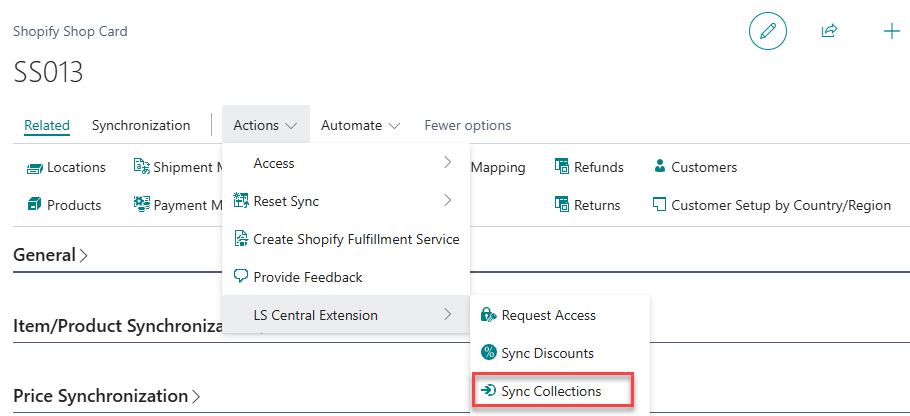Click the Shopify Shop Card caption
The height and width of the screenshot is (416, 910).
point(70,31)
